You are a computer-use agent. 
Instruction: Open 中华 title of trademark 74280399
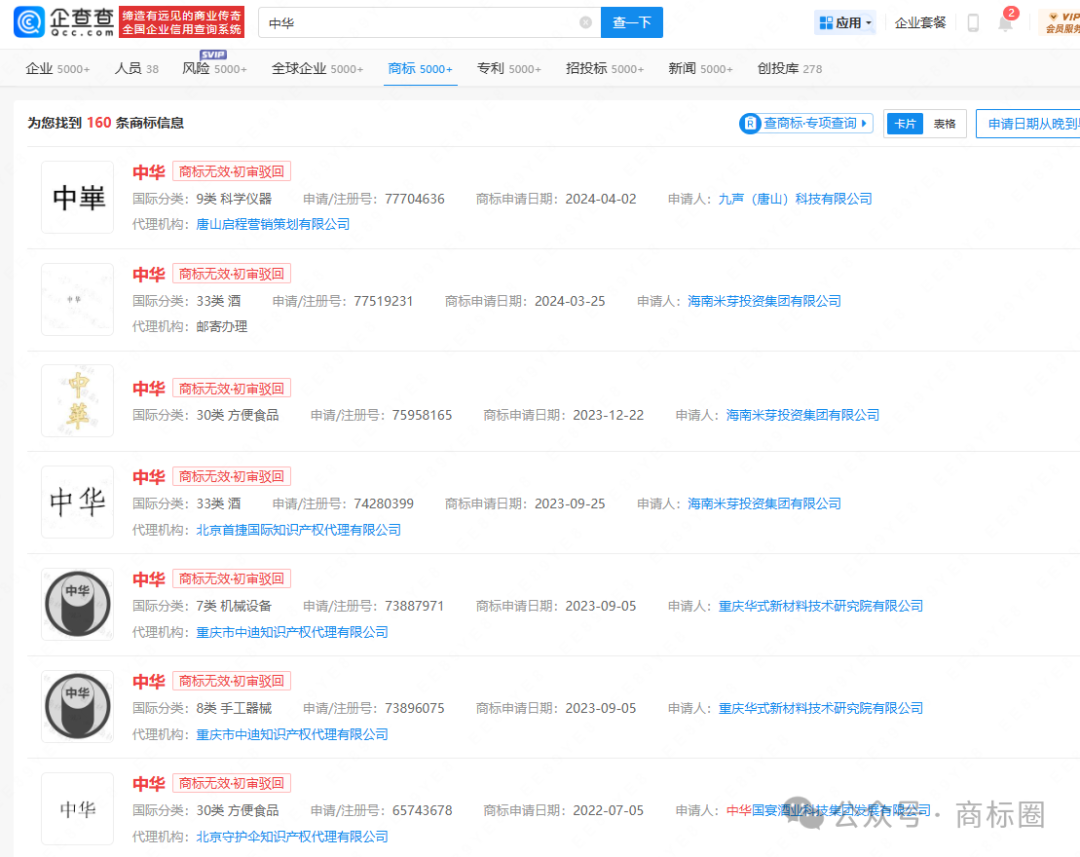[149, 477]
